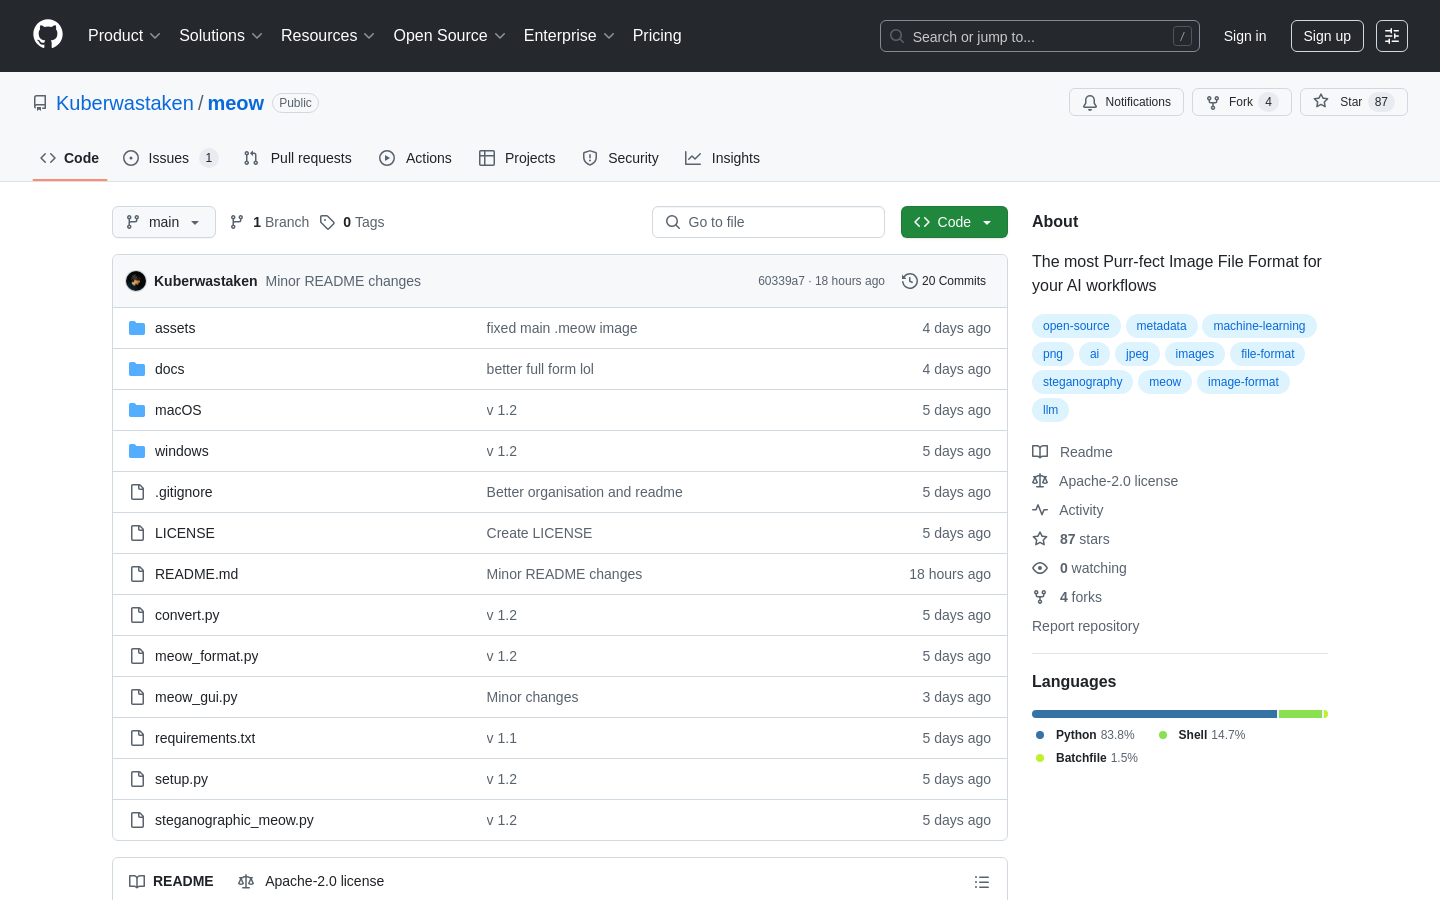
Task: Open the green Code dropdown button
Action: (x=954, y=222)
